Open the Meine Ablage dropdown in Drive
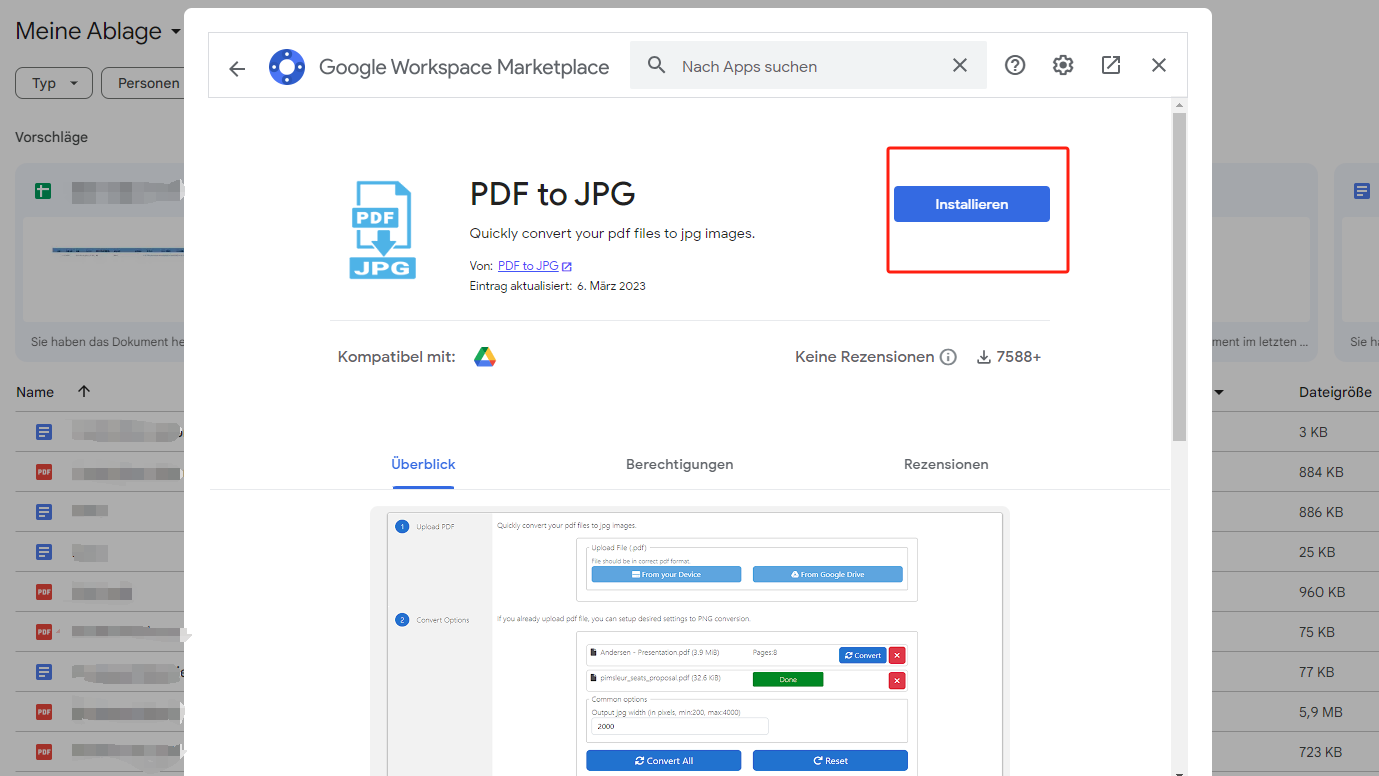Screen dimensions: 1379x776 tap(99, 31)
